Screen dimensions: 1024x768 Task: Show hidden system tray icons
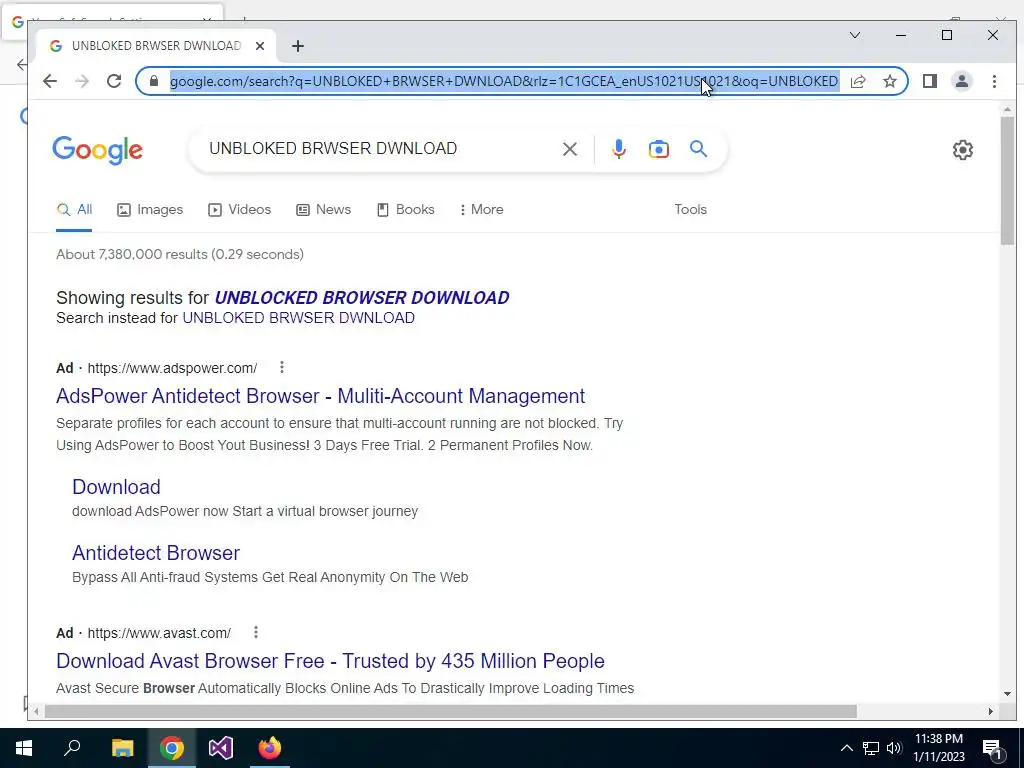point(846,748)
